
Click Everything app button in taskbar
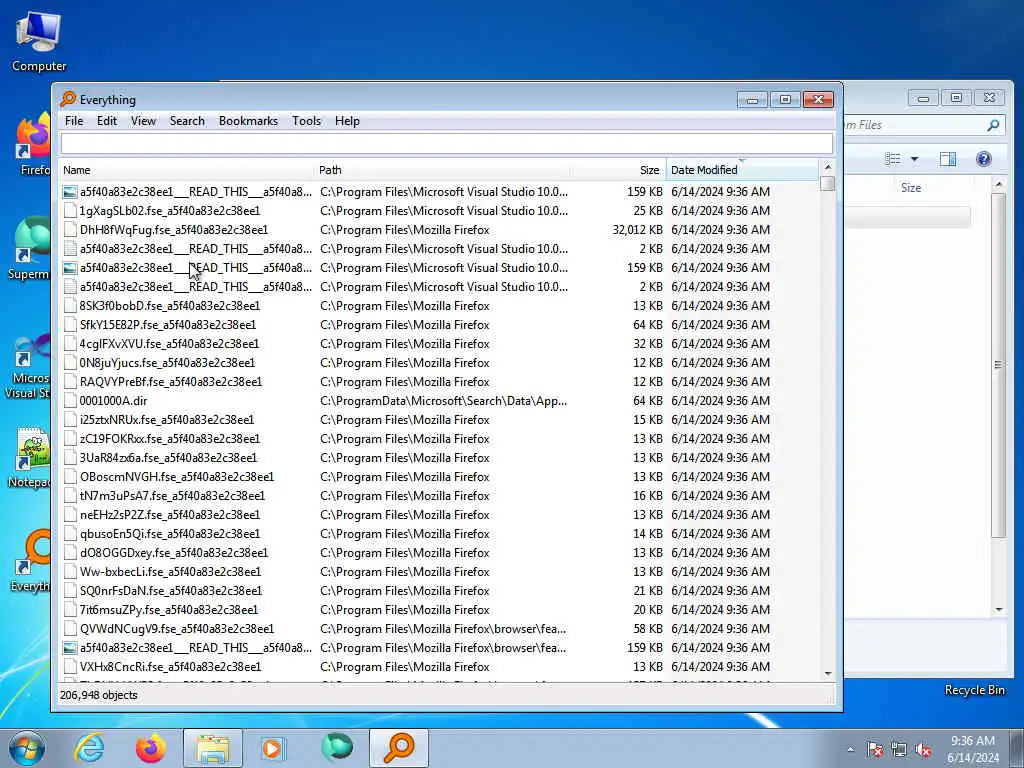[x=399, y=748]
